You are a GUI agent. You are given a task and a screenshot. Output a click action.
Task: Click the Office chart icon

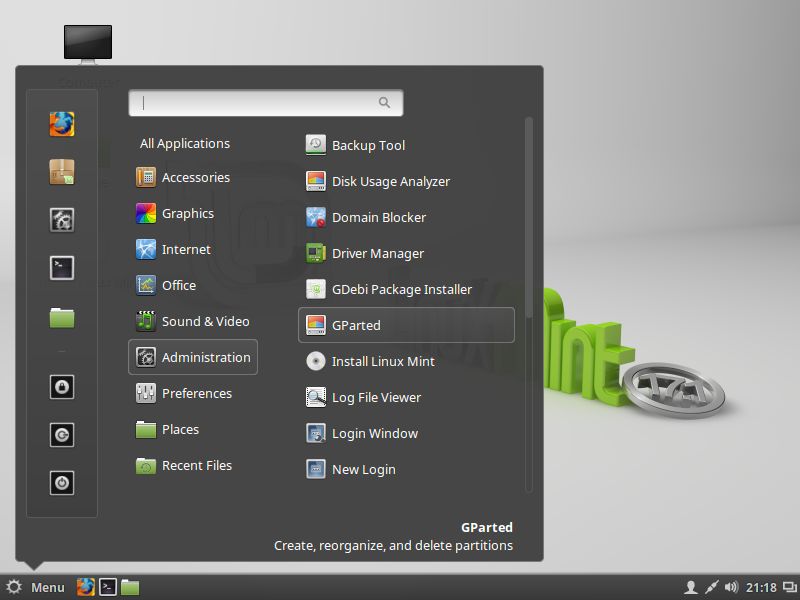coord(146,285)
